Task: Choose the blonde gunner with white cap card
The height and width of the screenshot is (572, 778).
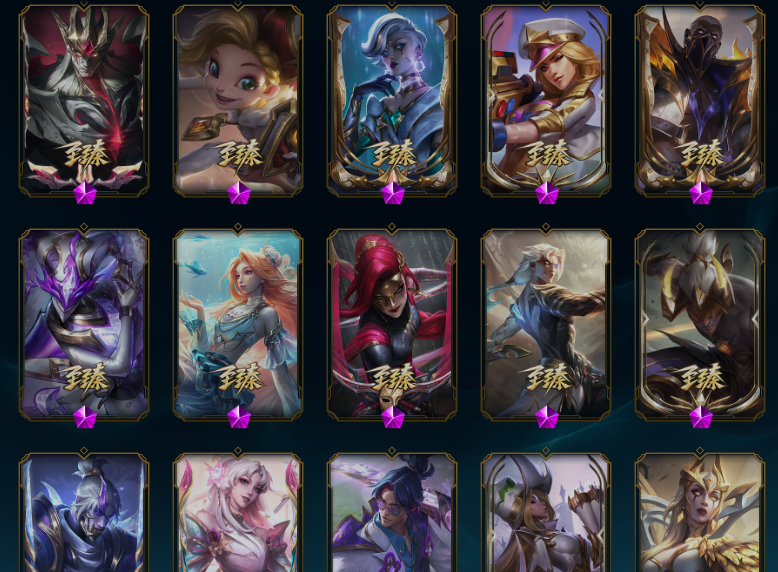Action: [546, 101]
